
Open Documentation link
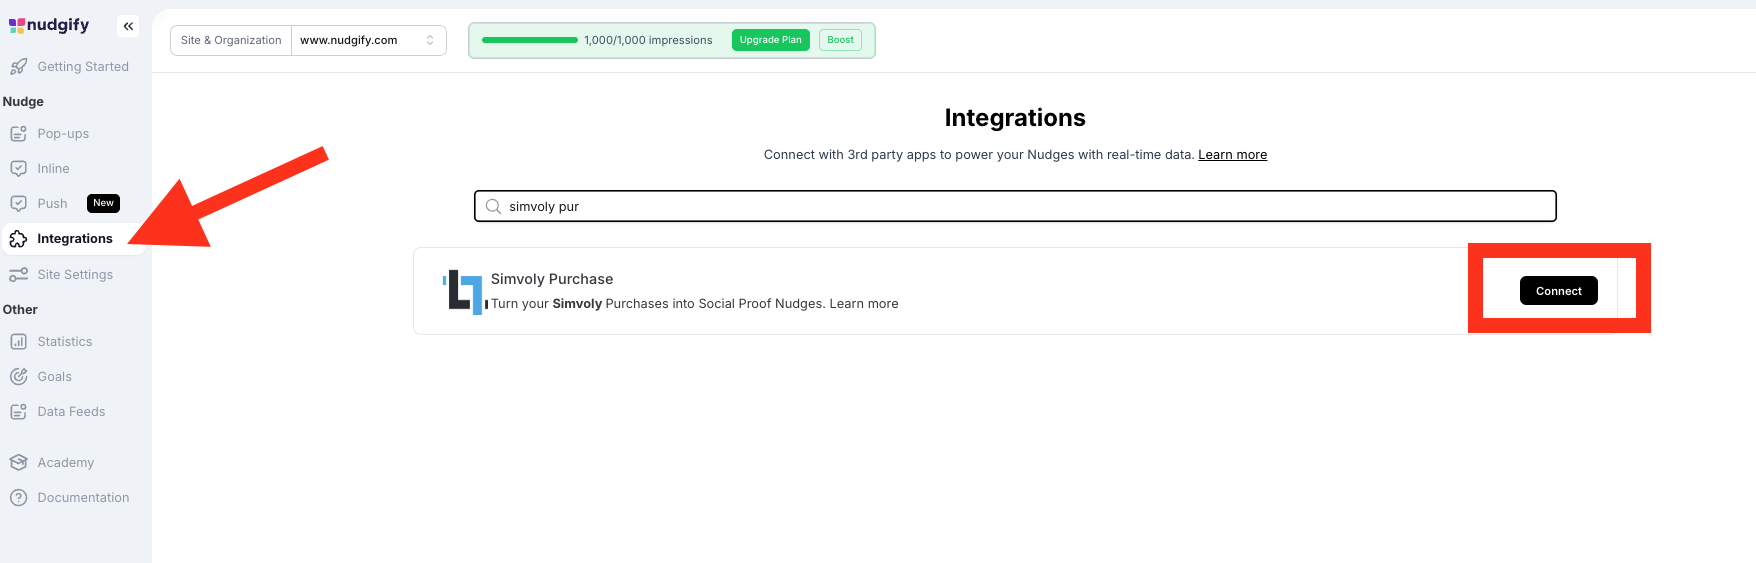(83, 498)
